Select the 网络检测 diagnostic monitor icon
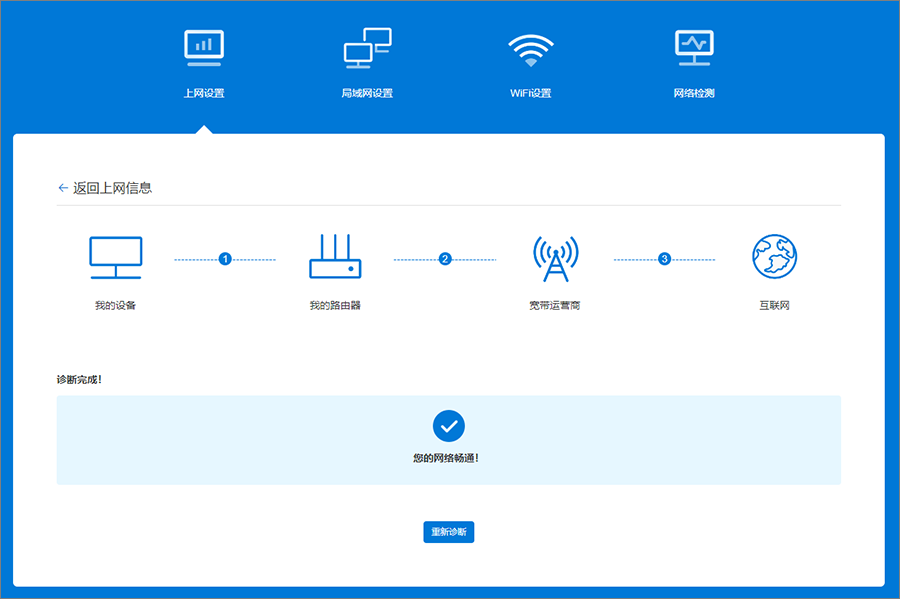900x599 pixels. tap(694, 48)
